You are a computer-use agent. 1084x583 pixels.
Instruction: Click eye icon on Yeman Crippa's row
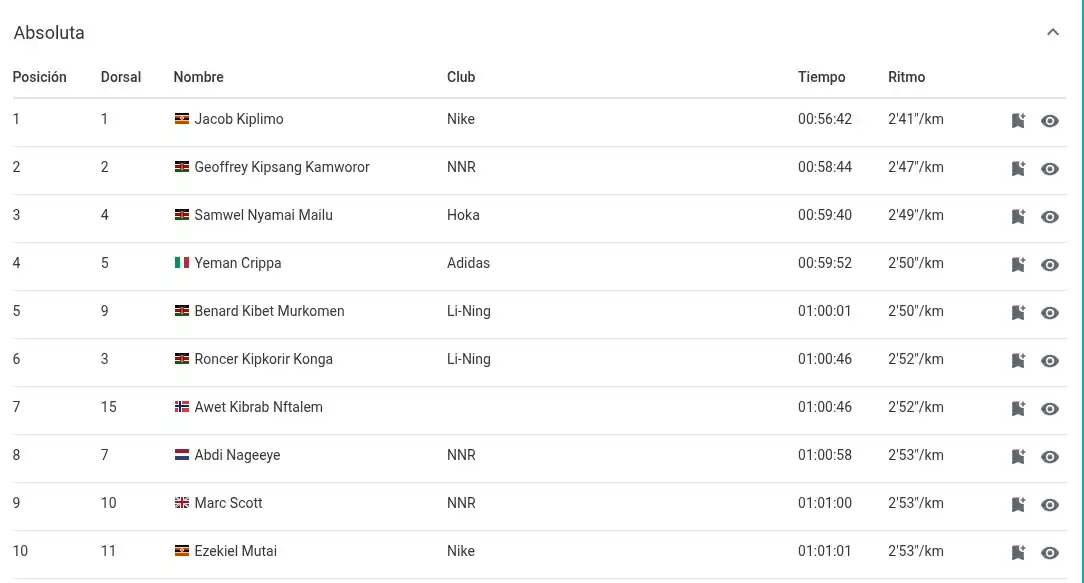[x=1050, y=265]
